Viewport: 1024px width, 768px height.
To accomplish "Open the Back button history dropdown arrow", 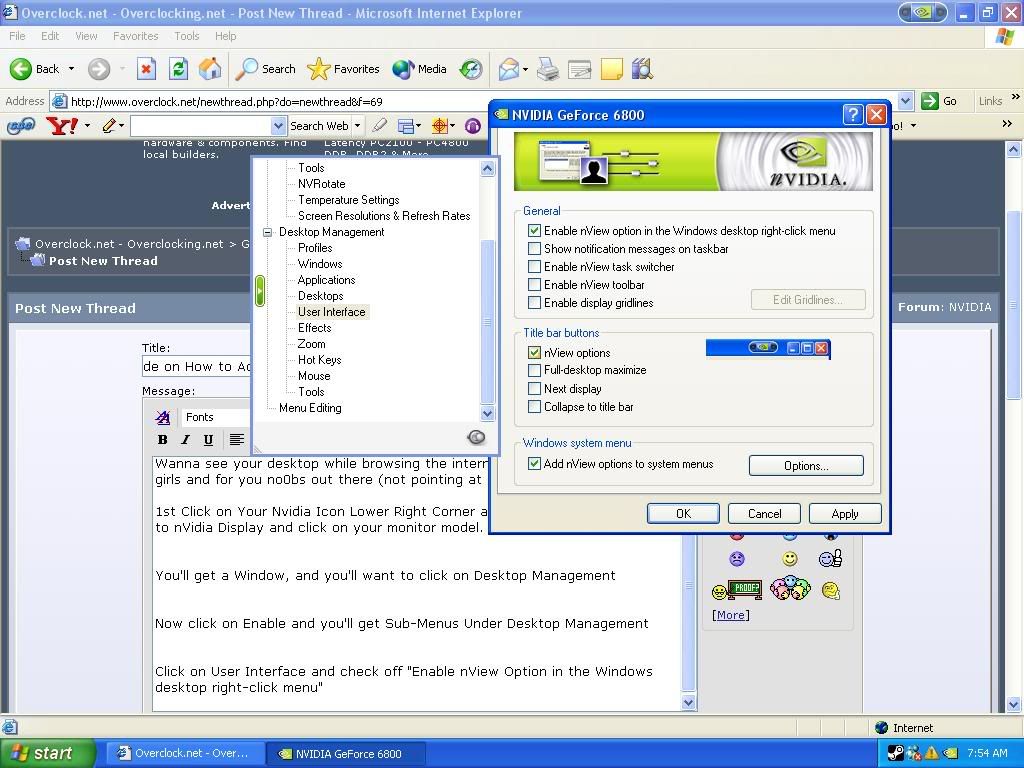I will (71, 69).
